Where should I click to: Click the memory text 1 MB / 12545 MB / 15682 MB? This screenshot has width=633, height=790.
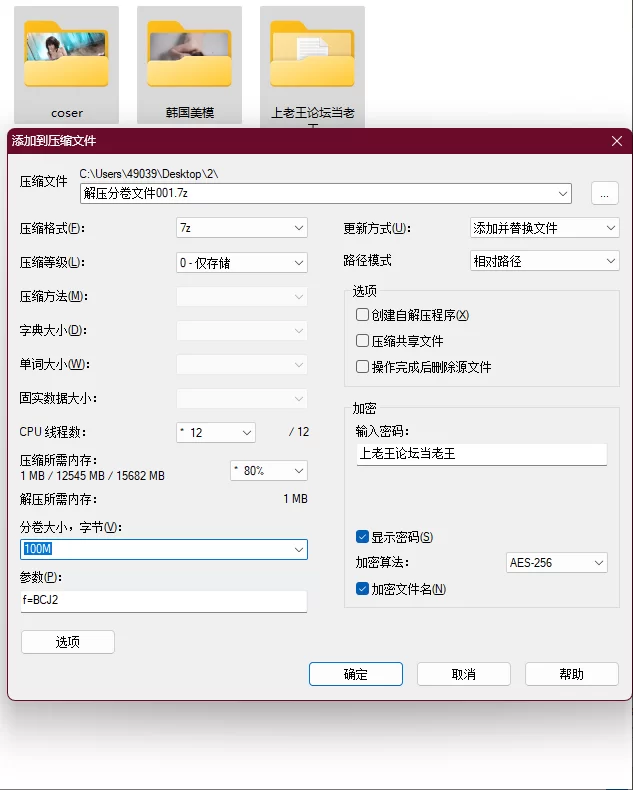tap(92, 476)
